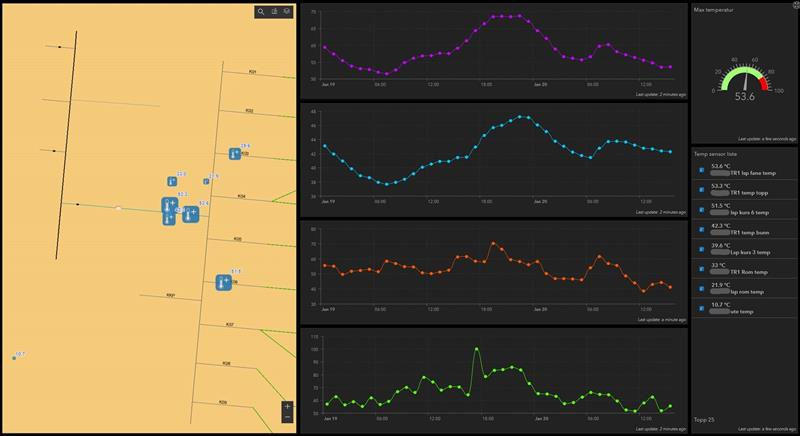Click icon for 51.5 °C lsp kurs 6 temp
The width and height of the screenshot is (800, 436).
[x=702, y=210]
